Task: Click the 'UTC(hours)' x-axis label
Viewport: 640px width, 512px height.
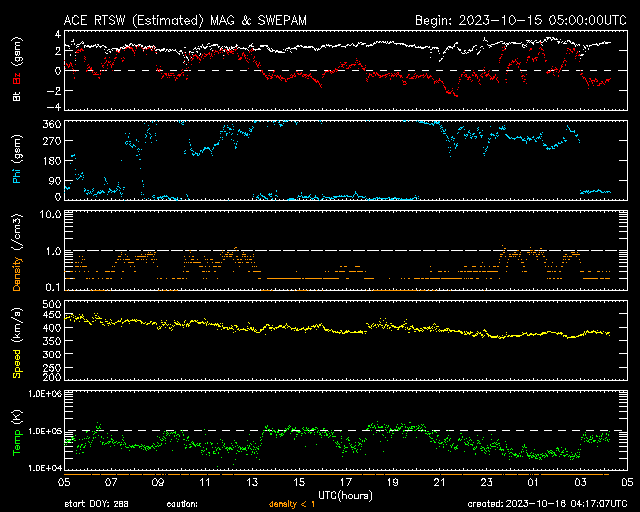Action: tap(345, 496)
